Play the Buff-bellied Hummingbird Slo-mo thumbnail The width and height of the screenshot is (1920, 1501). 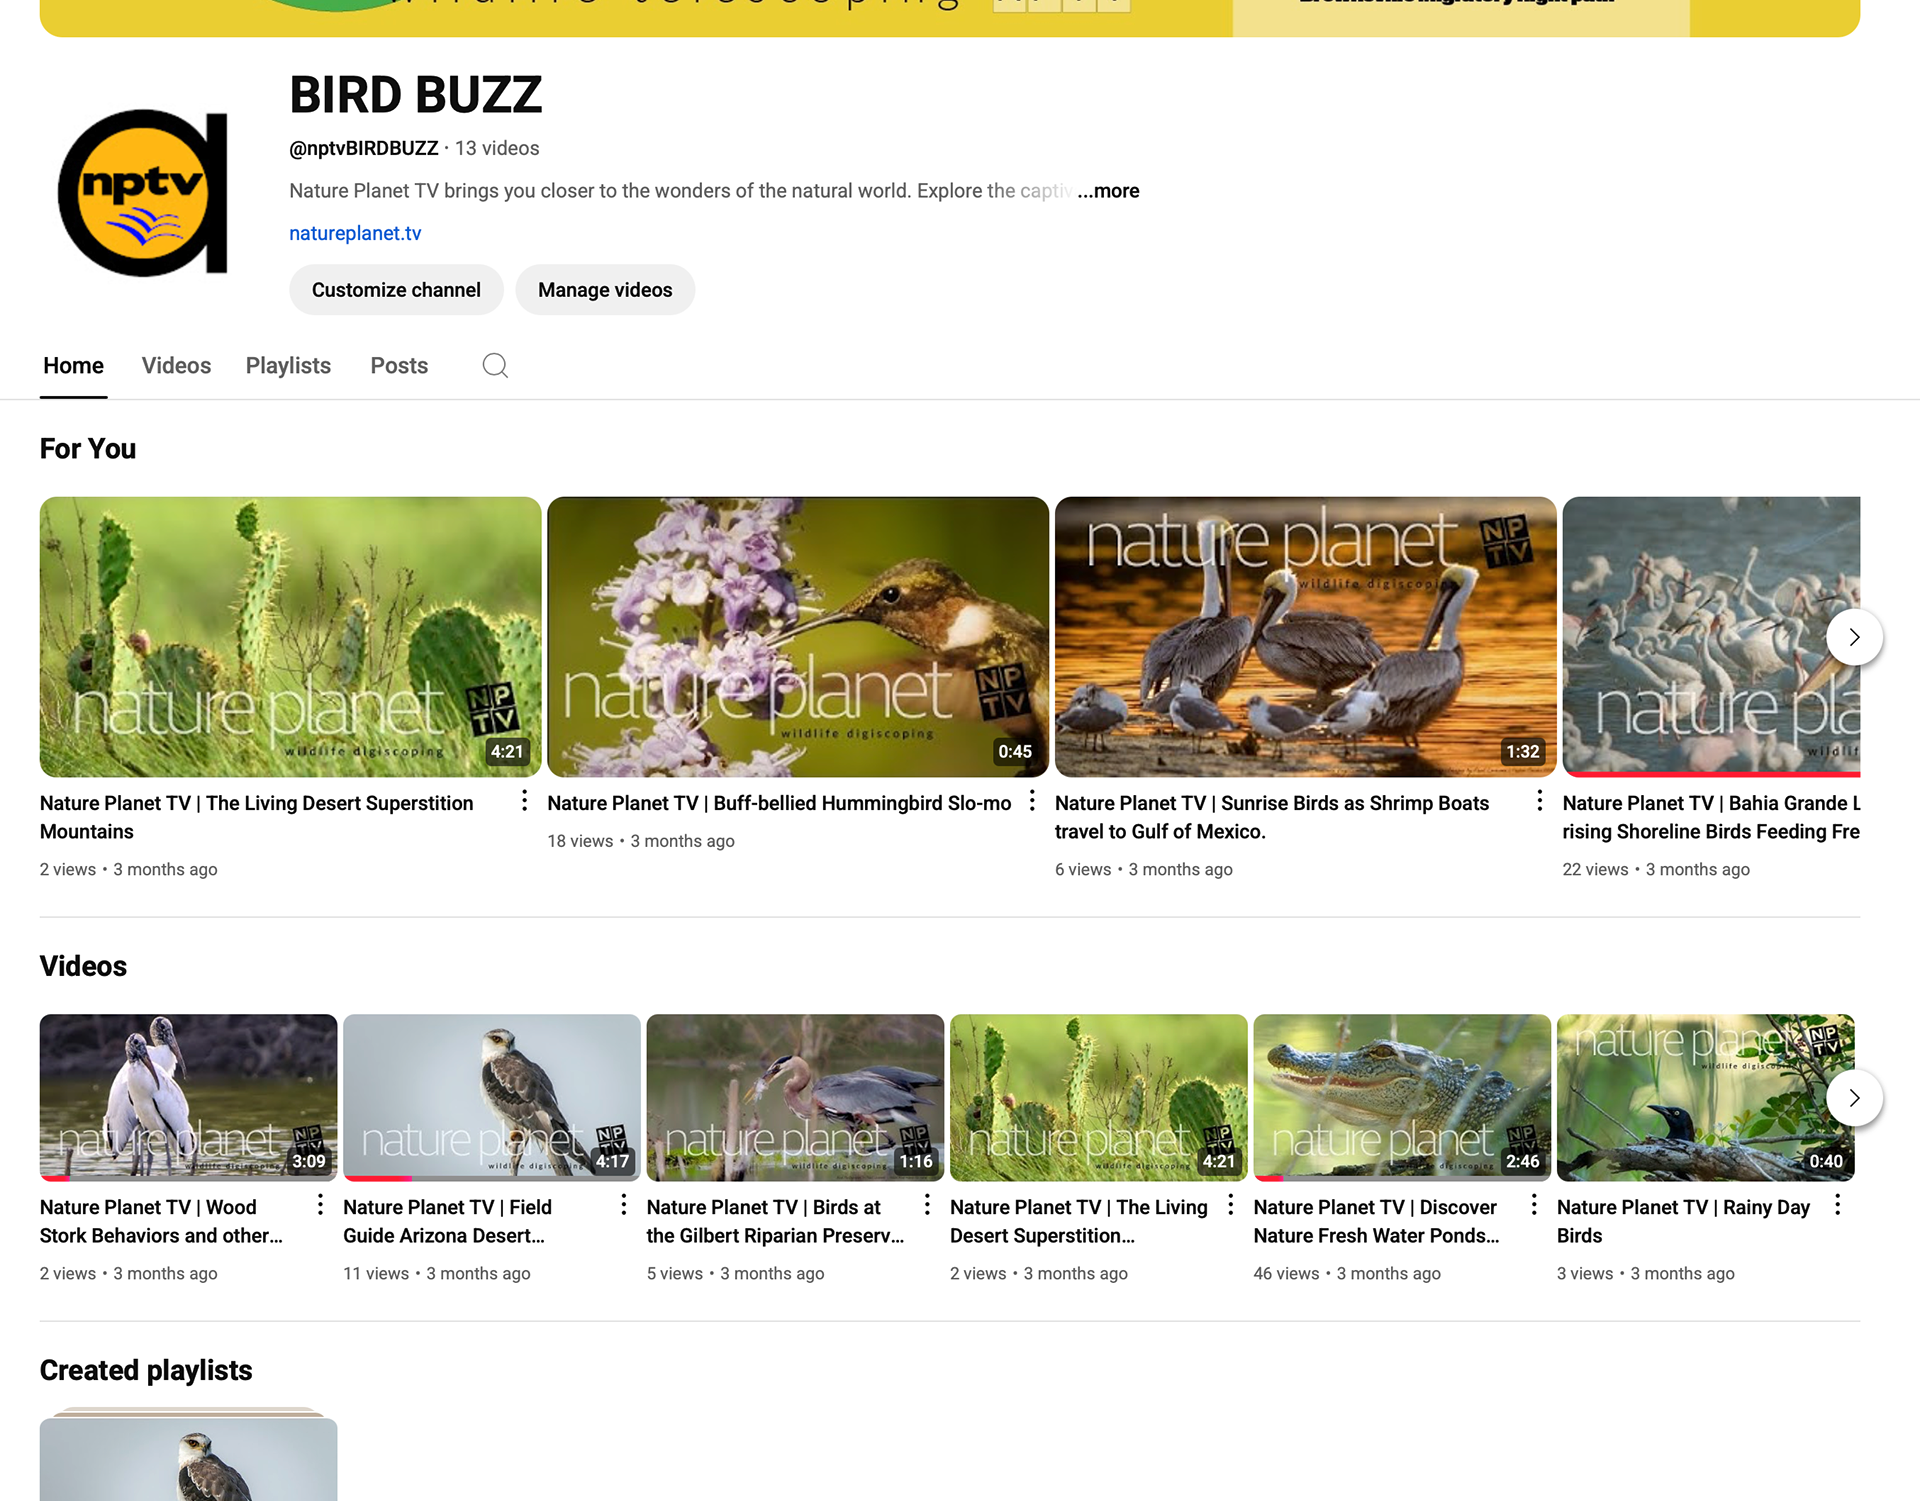(x=797, y=636)
